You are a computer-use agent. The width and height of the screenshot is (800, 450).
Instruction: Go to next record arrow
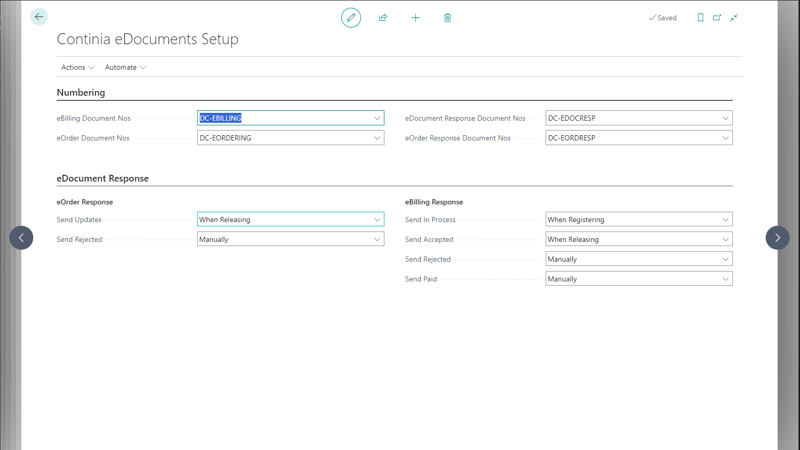click(x=777, y=238)
